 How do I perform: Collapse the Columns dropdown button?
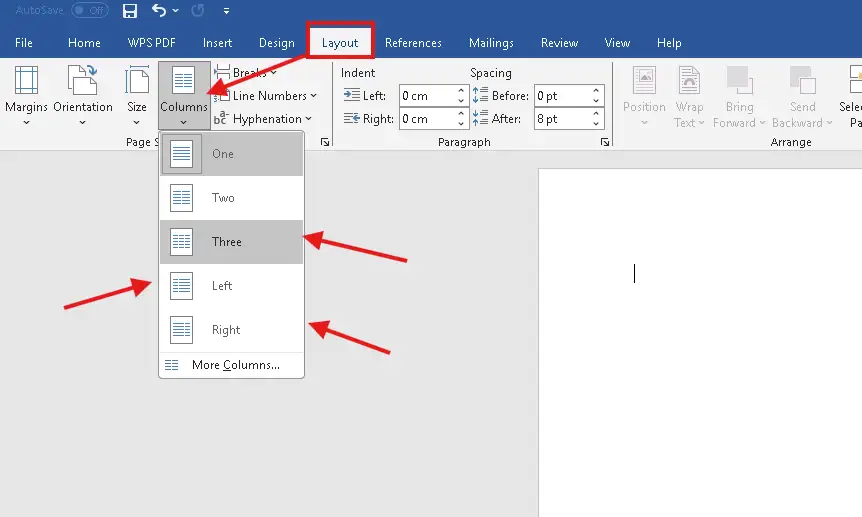(184, 96)
